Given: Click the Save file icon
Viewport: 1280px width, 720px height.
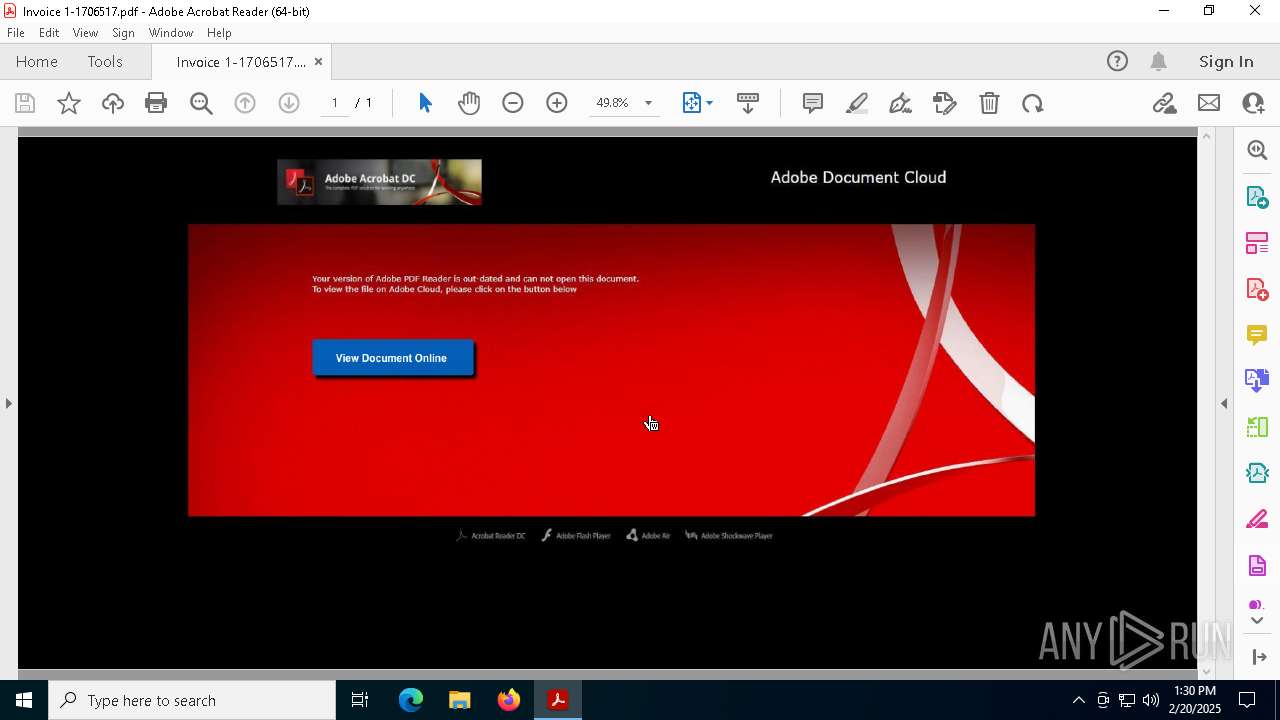Looking at the screenshot, I should 25,103.
